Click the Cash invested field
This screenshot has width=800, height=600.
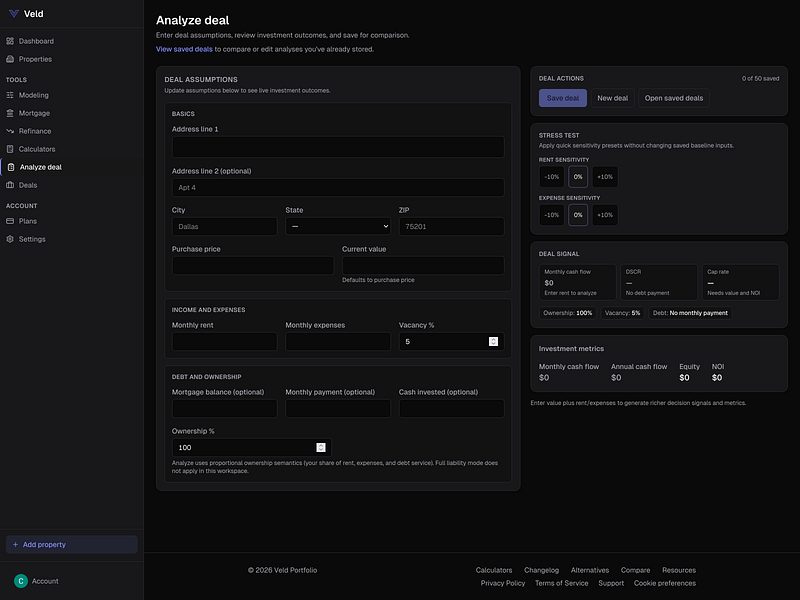point(452,409)
